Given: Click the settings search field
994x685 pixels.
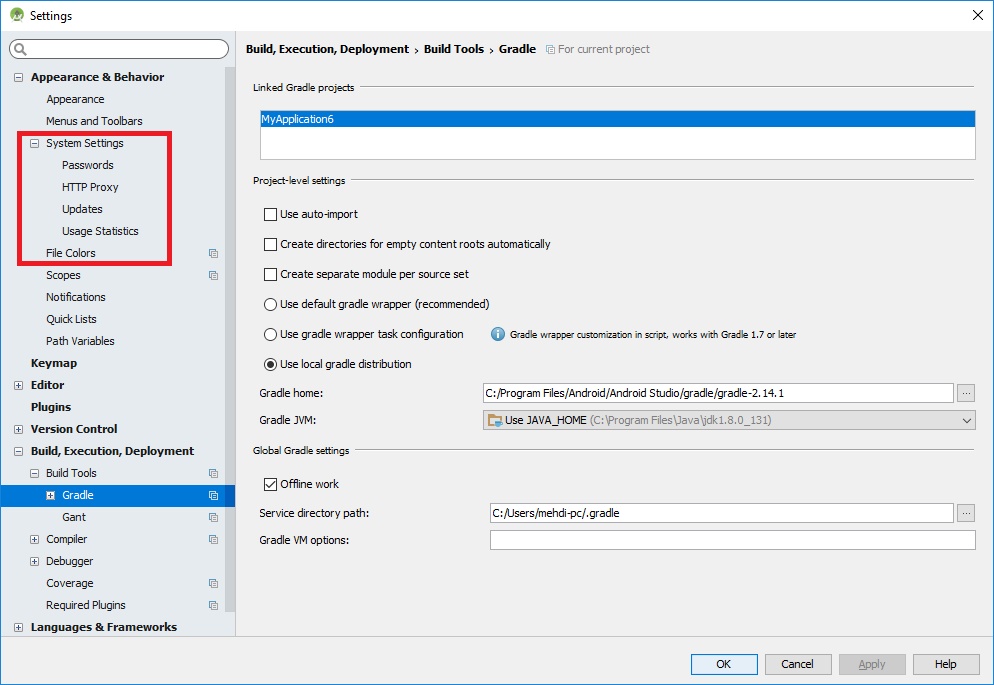Looking at the screenshot, I should click(x=119, y=49).
